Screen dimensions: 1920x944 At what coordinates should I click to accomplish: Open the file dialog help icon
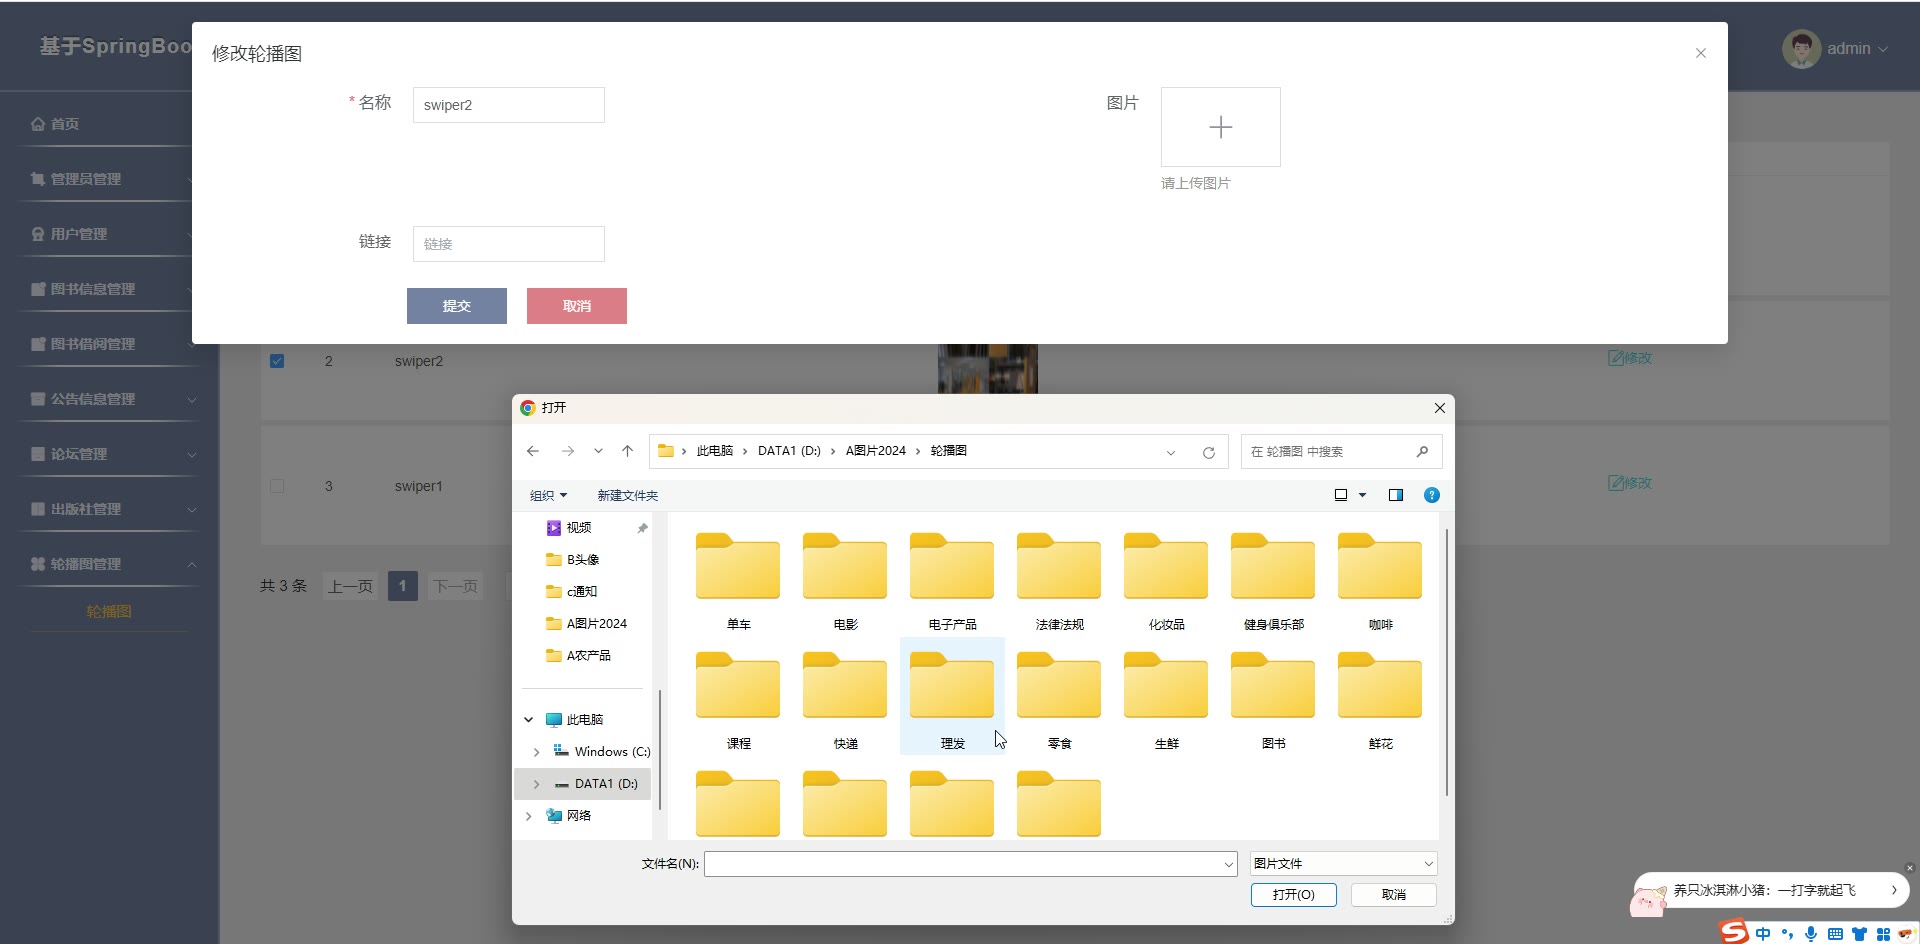click(1431, 495)
